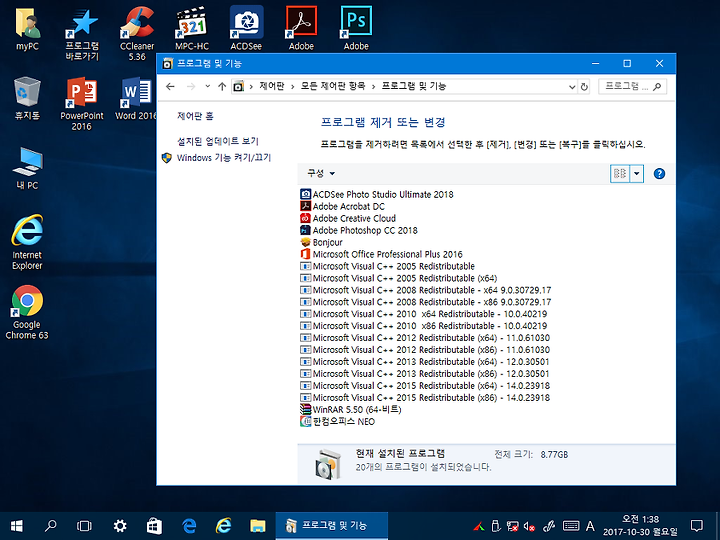Open the touch keyboard tray icon
Screen dimensions: 720x540
[x=571, y=526]
